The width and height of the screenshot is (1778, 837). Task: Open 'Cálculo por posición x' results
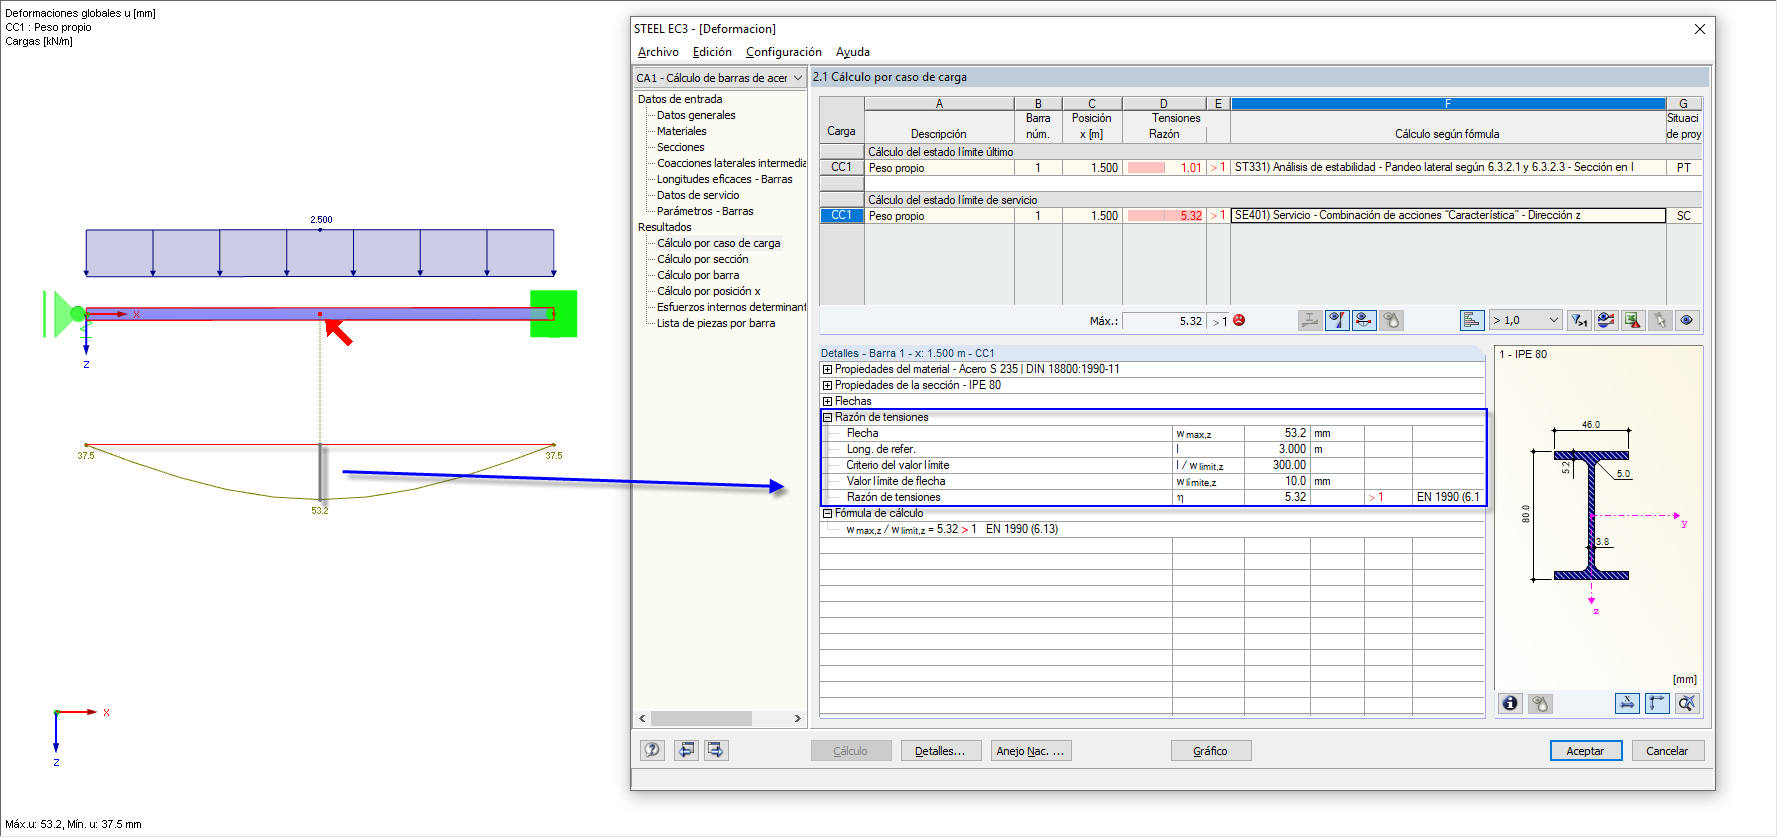tap(709, 291)
